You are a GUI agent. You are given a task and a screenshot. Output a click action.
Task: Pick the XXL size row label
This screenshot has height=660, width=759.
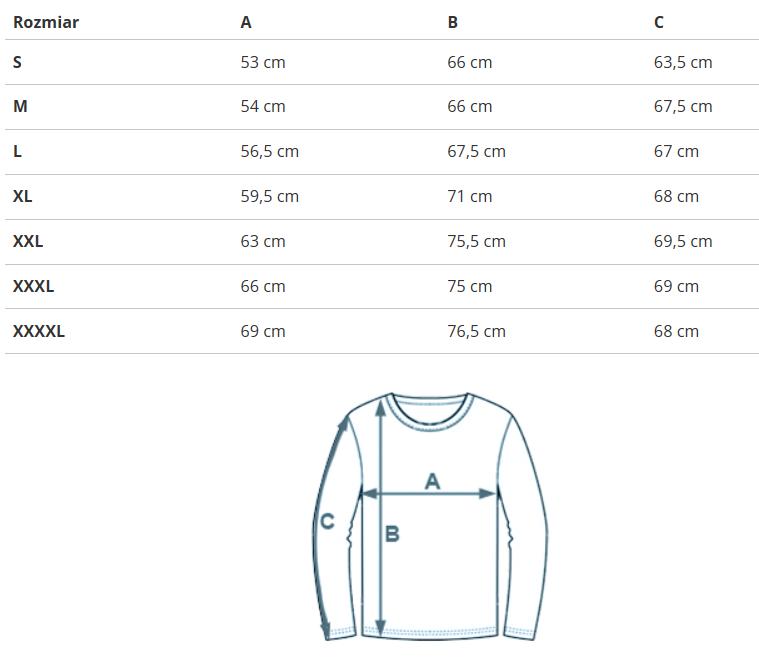(28, 241)
